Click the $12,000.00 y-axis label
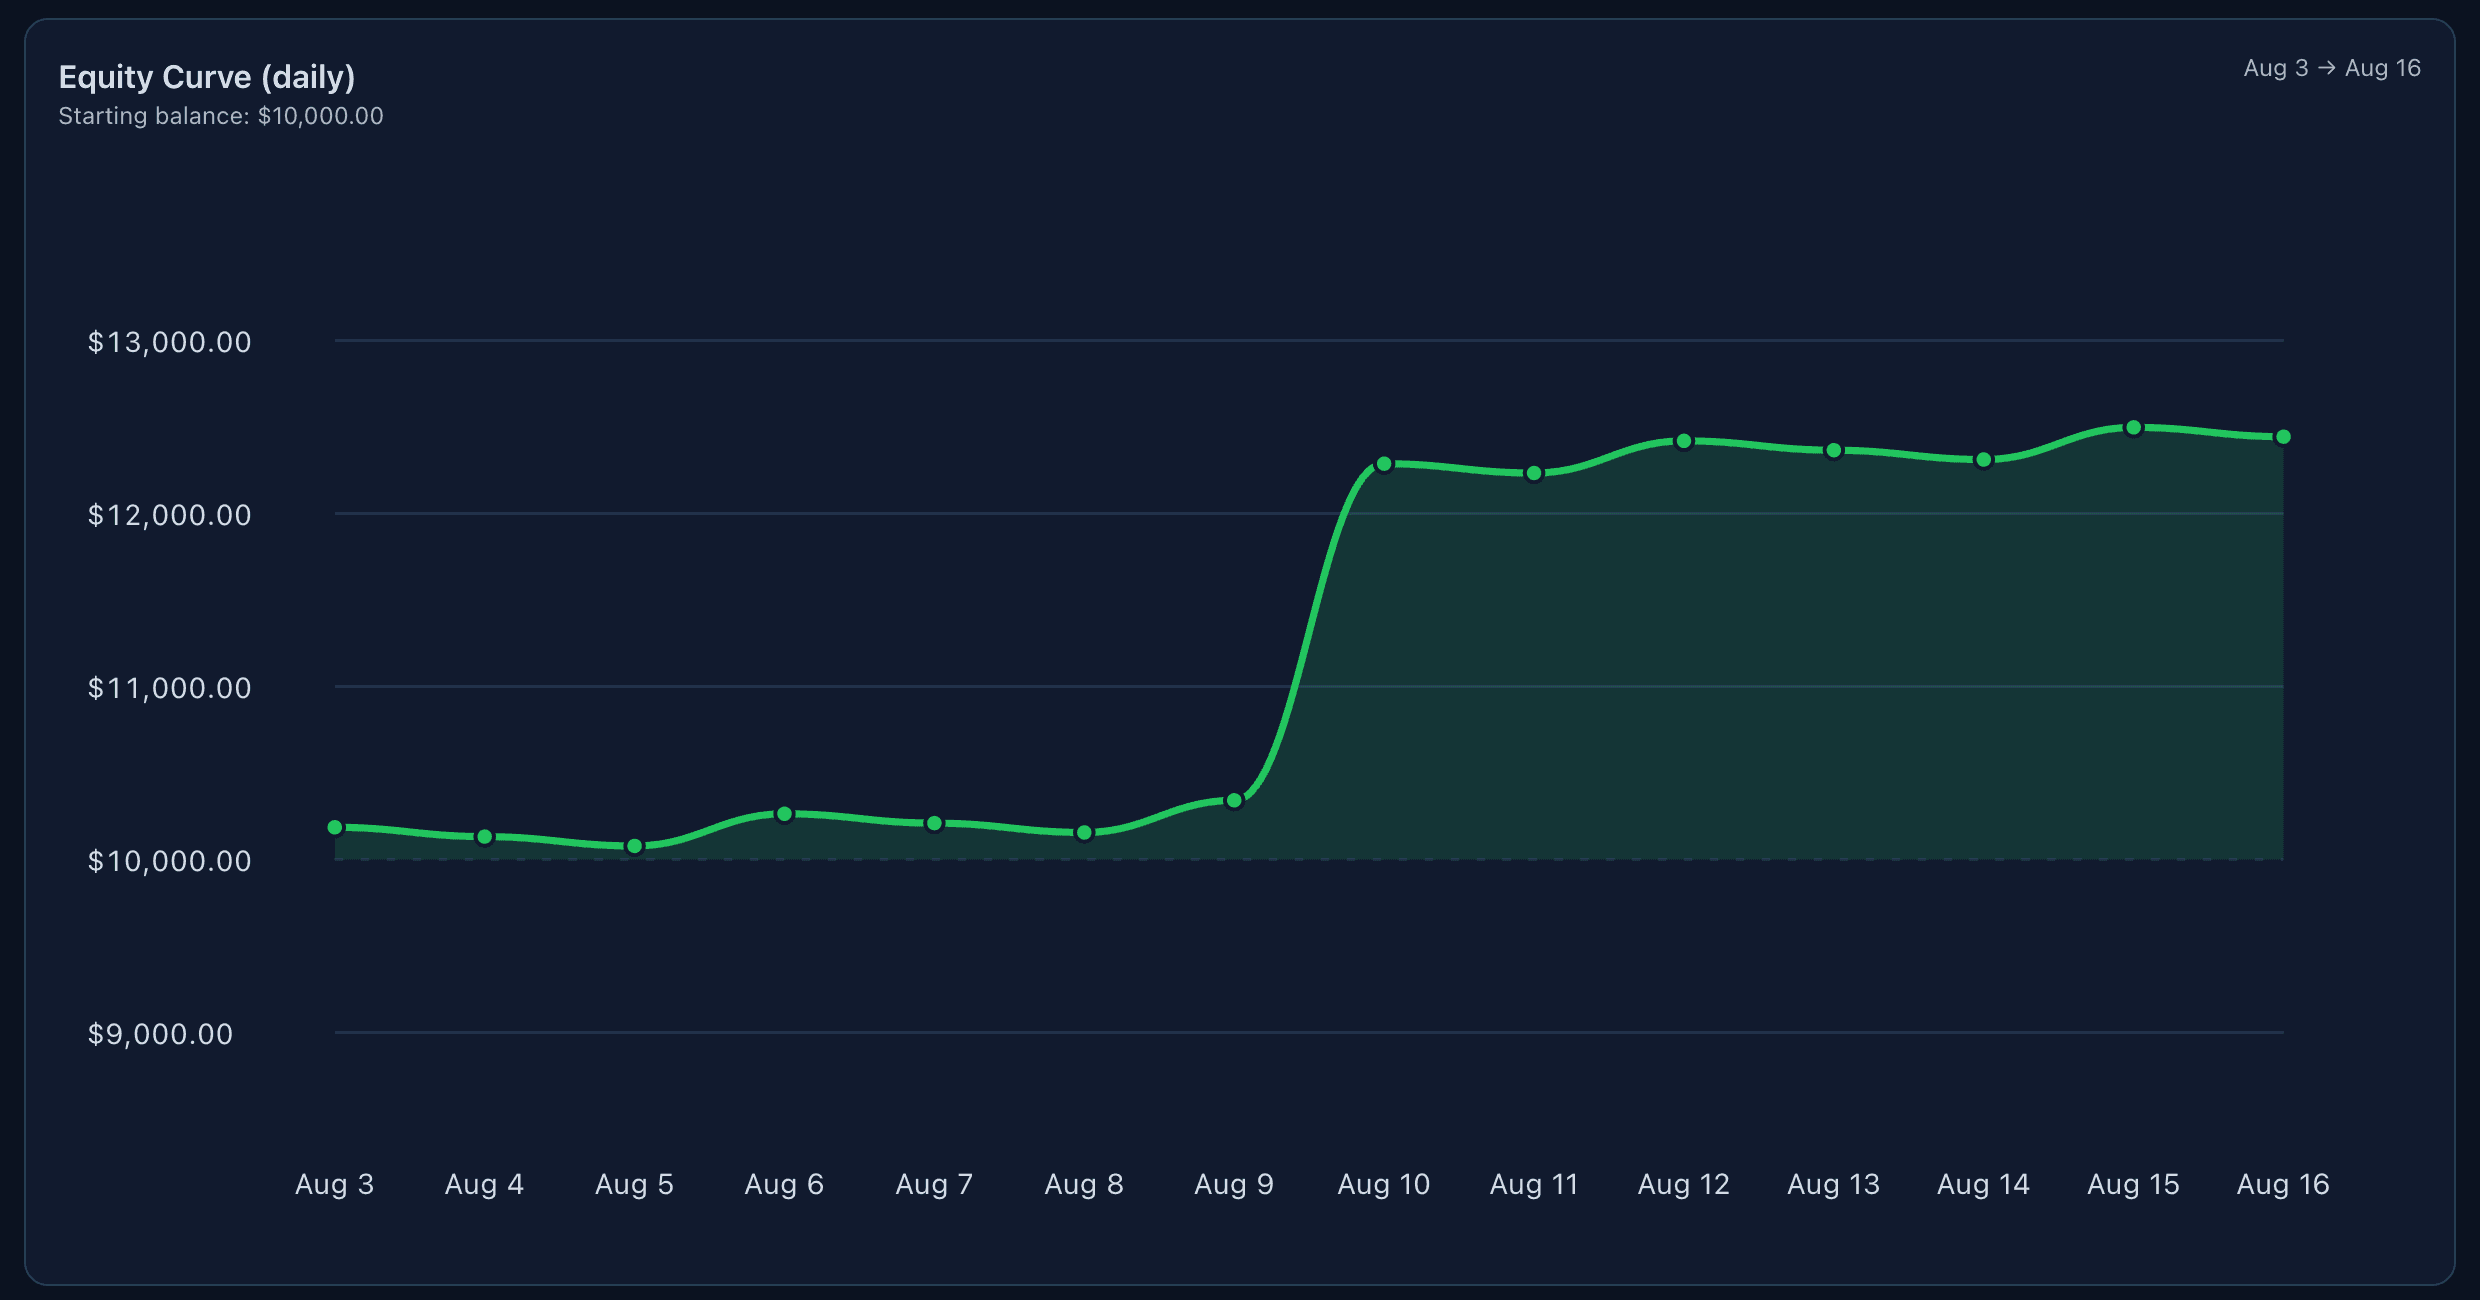 point(170,515)
